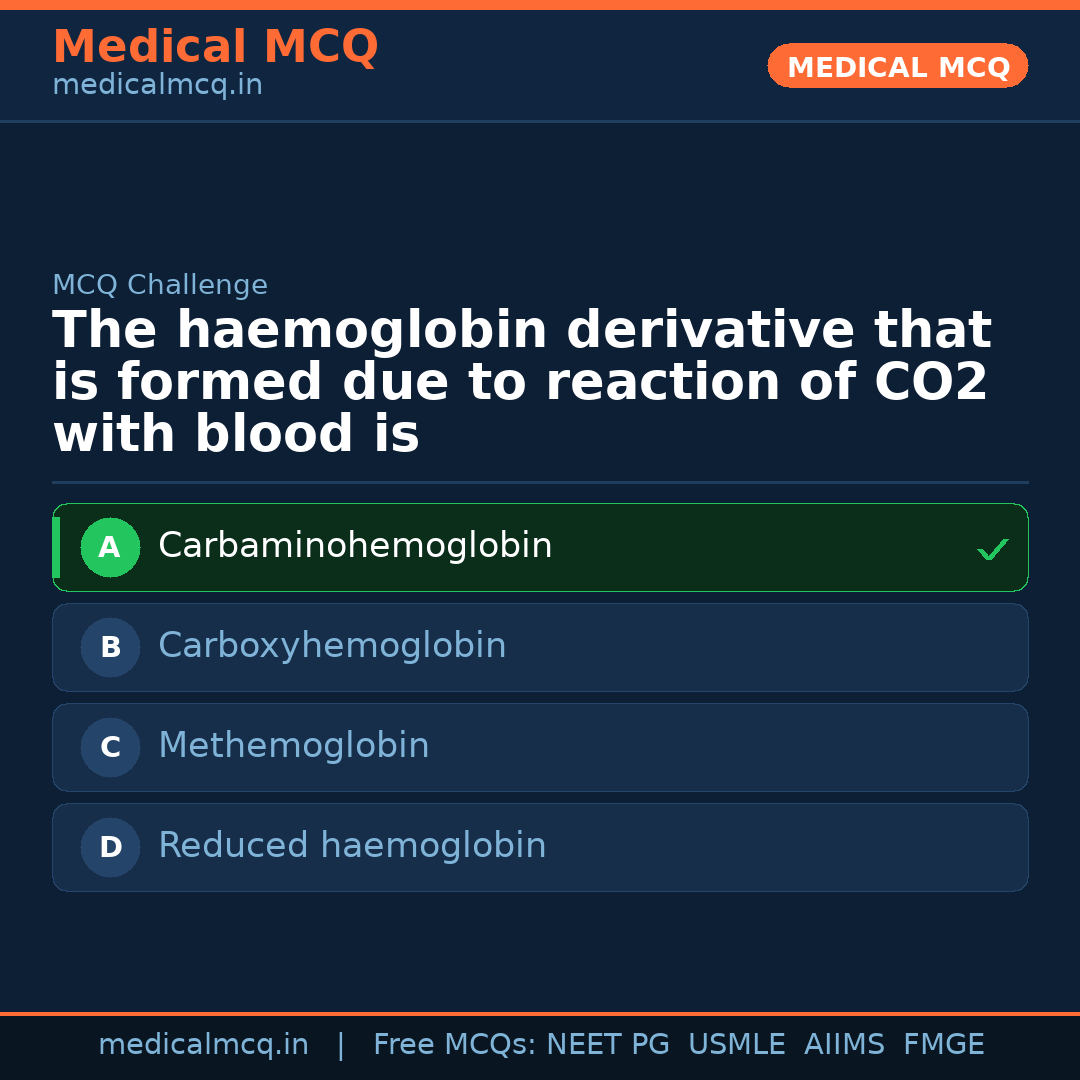Click the orange MEDICAL MCQ badge
Image resolution: width=1080 pixels, height=1080 pixels.
[898, 67]
